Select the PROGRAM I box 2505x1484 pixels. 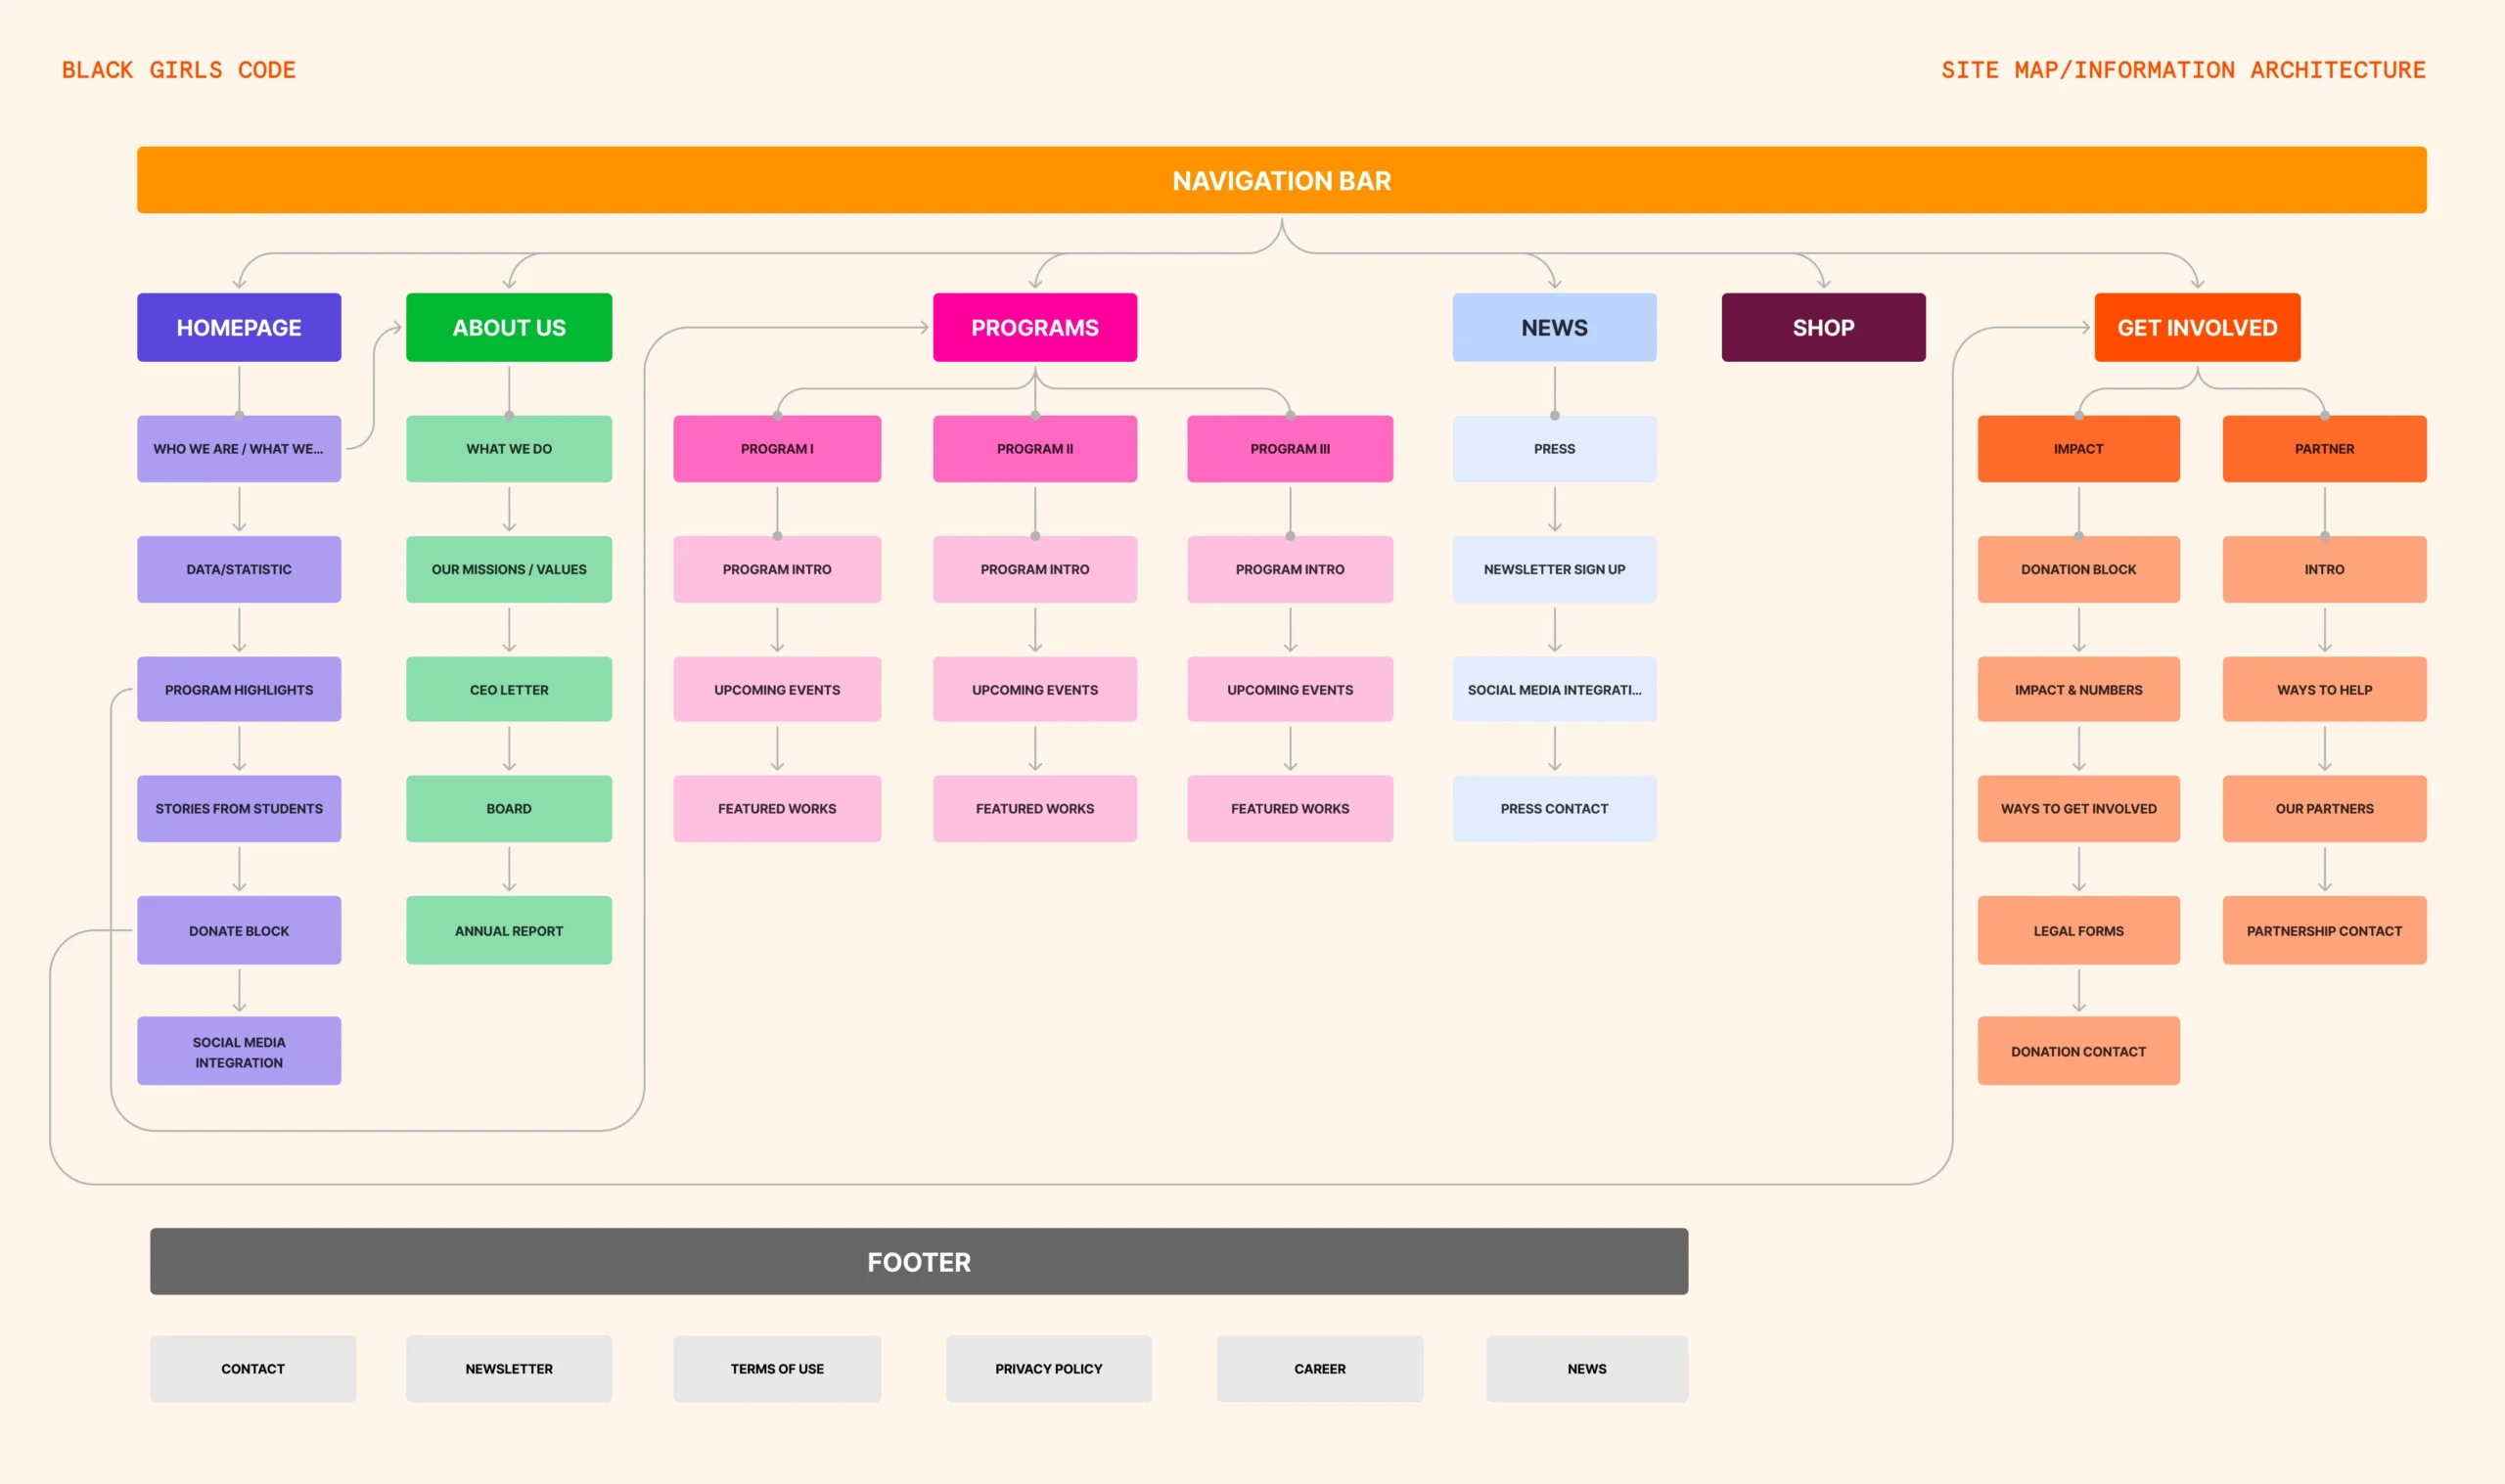click(777, 449)
